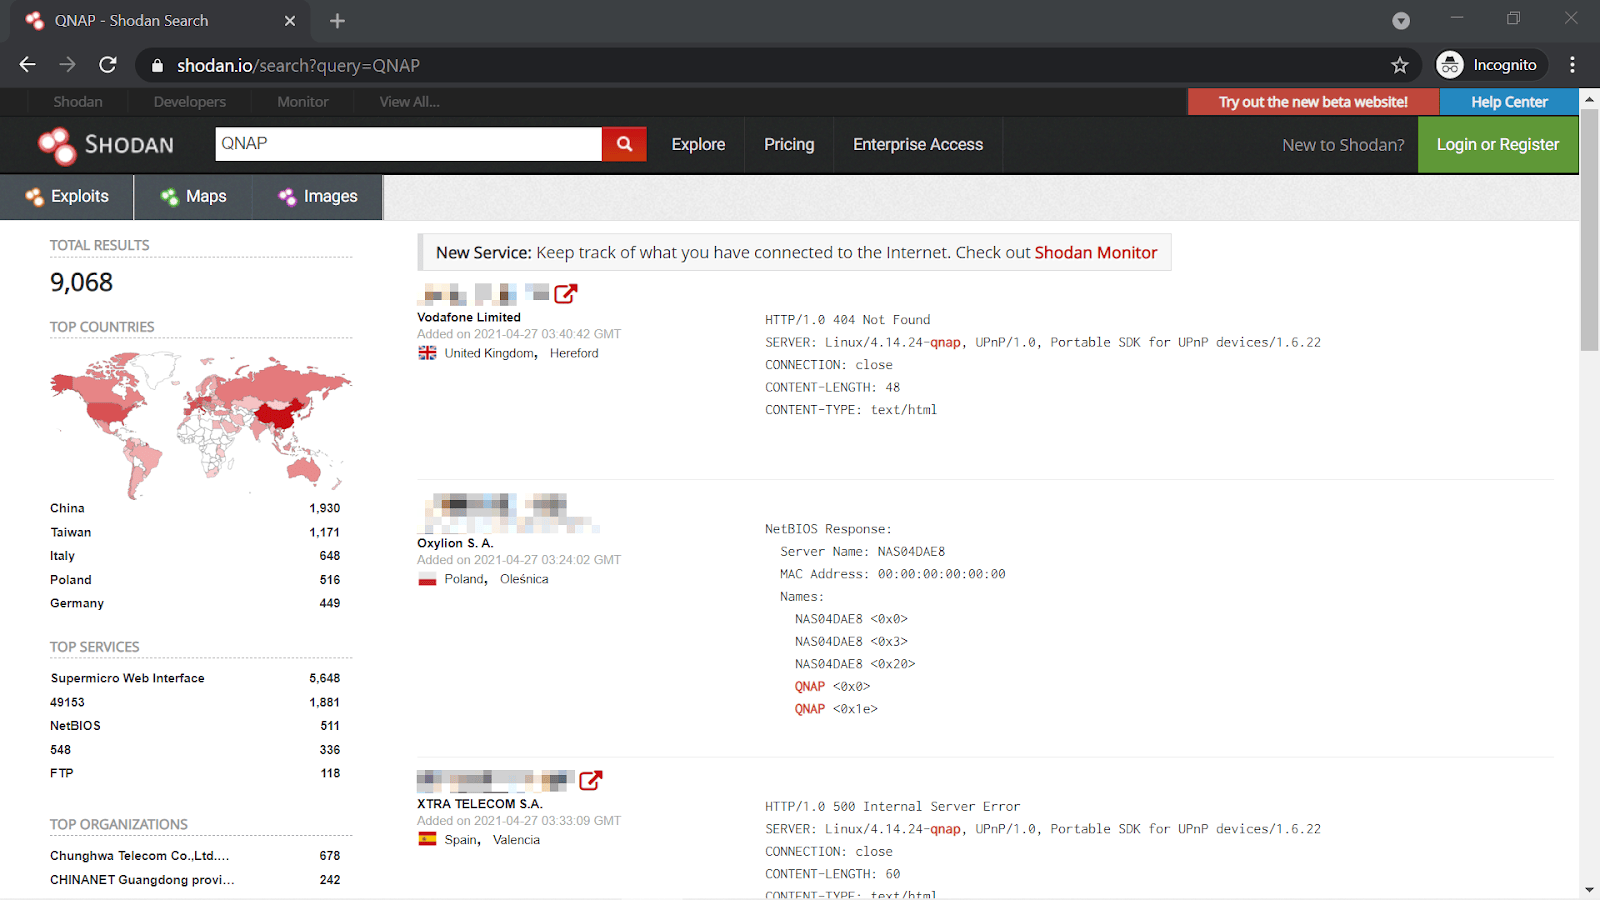Open the View All... menu item

pos(409,102)
